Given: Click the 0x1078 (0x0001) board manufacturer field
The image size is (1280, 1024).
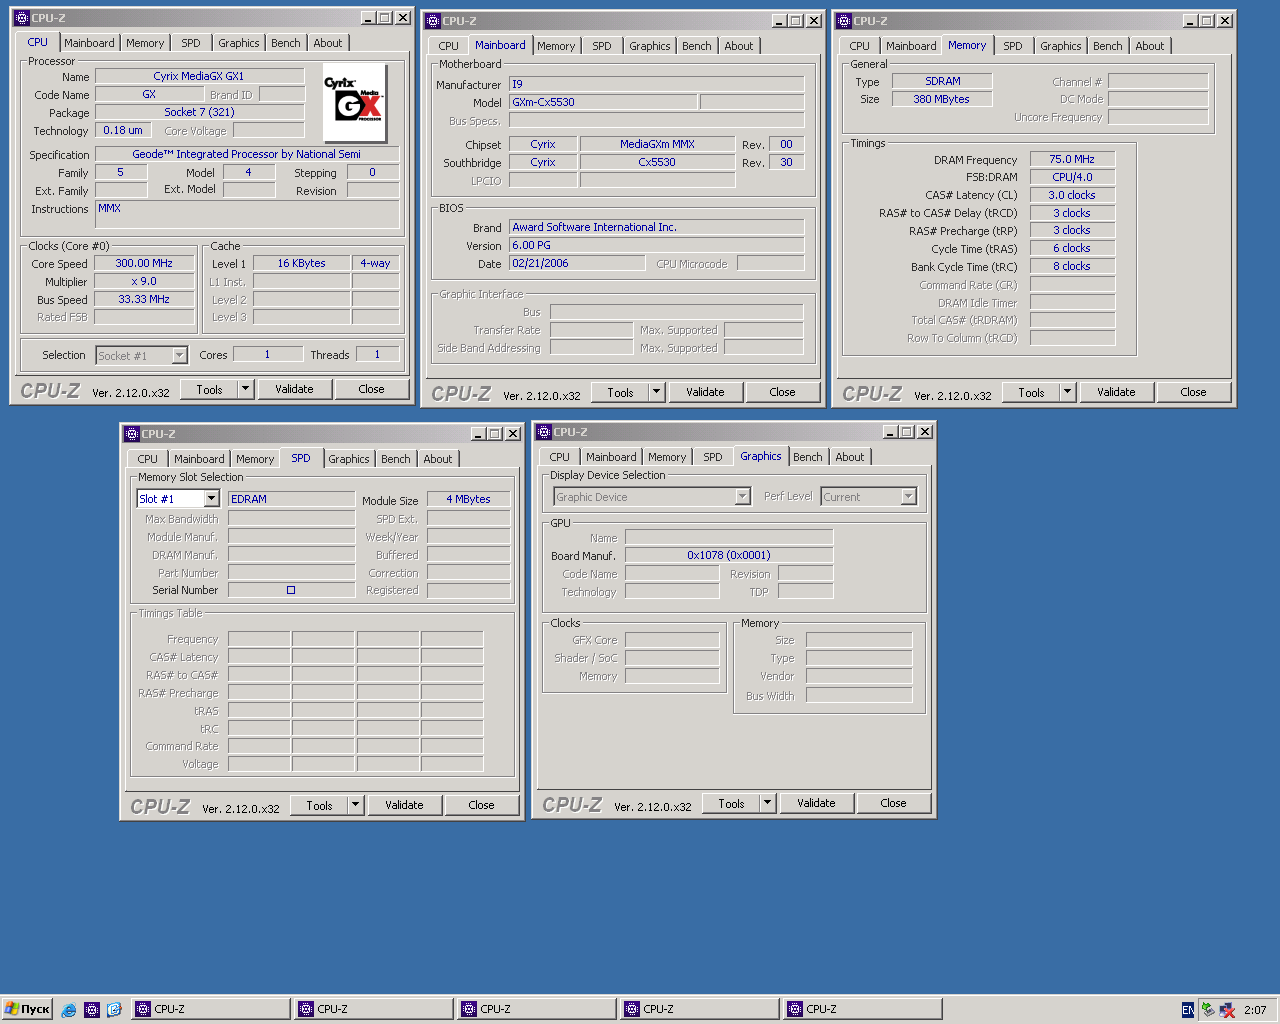Looking at the screenshot, I should tap(729, 555).
